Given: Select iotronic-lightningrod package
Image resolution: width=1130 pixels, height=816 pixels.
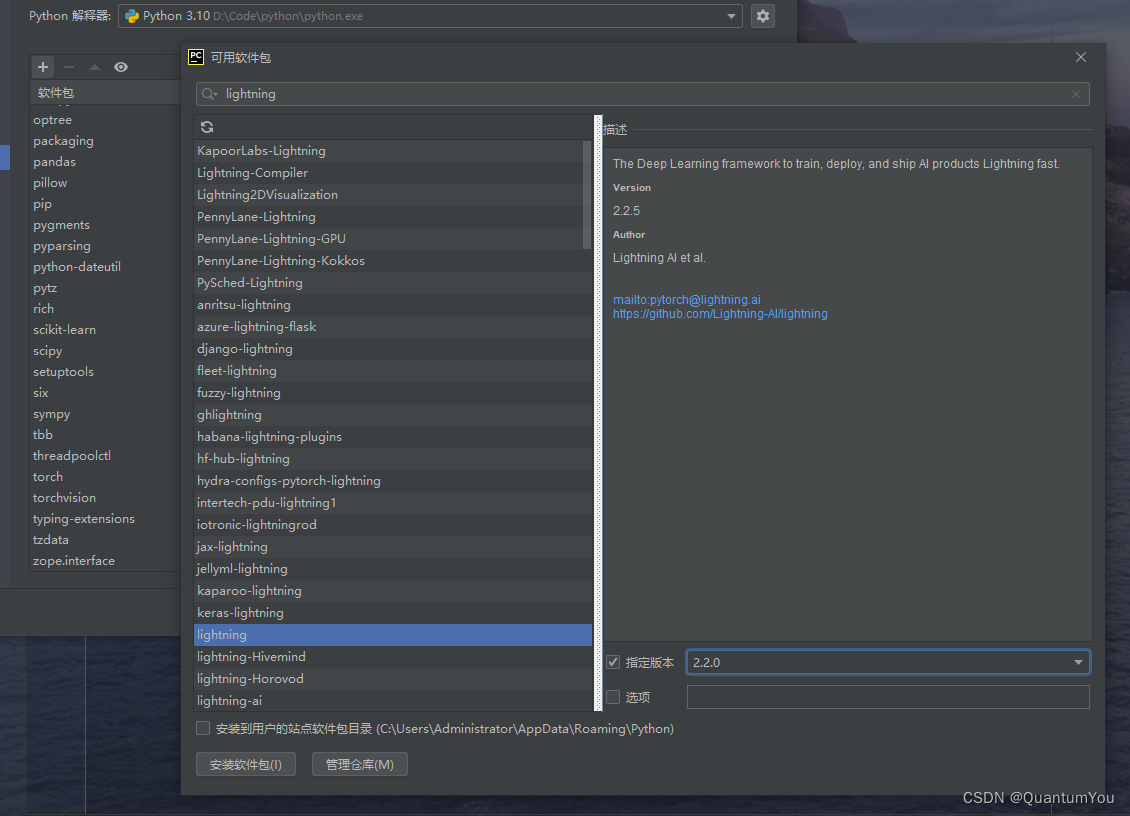Looking at the screenshot, I should (393, 524).
